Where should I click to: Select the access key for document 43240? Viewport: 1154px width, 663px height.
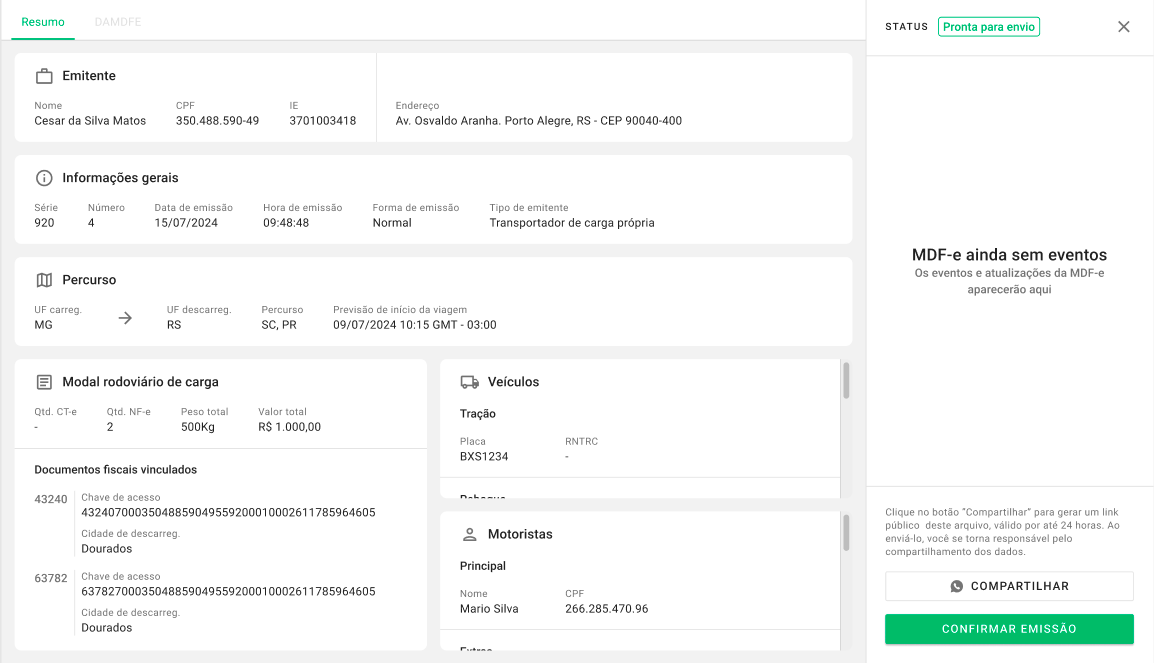click(x=228, y=512)
